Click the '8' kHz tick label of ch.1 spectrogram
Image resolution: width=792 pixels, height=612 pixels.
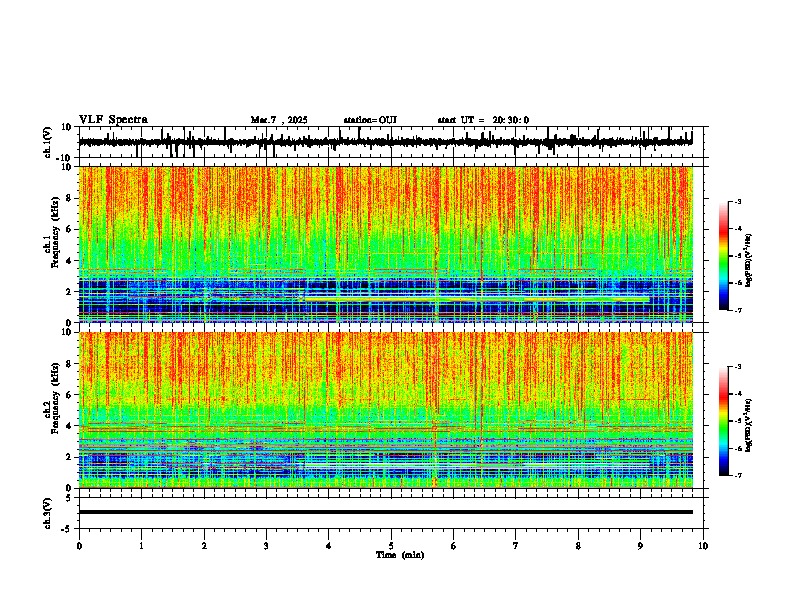click(70, 198)
